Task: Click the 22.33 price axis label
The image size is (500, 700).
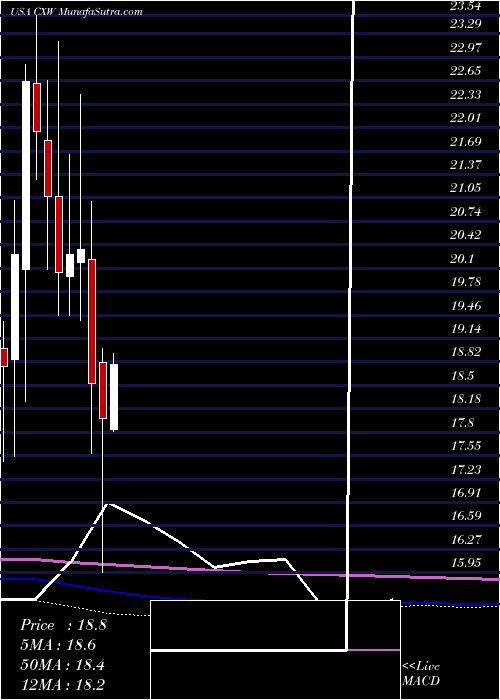Action: [x=465, y=94]
